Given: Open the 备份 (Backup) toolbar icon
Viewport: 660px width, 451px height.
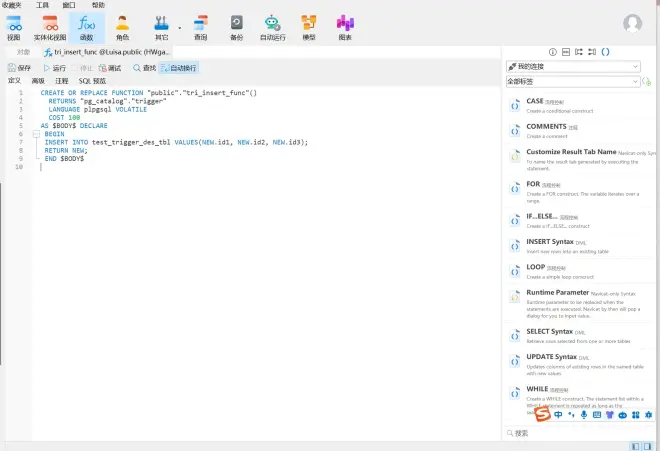Looking at the screenshot, I should pyautogui.click(x=237, y=28).
